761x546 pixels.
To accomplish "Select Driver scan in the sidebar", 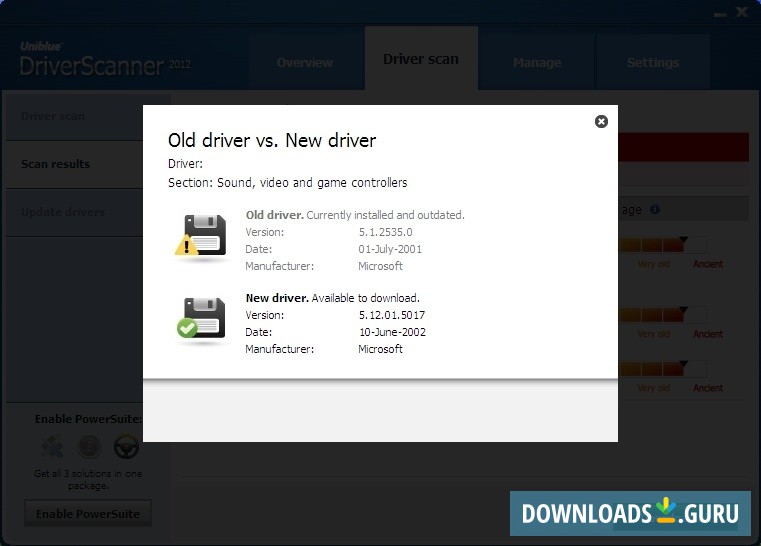I will pyautogui.click(x=74, y=116).
